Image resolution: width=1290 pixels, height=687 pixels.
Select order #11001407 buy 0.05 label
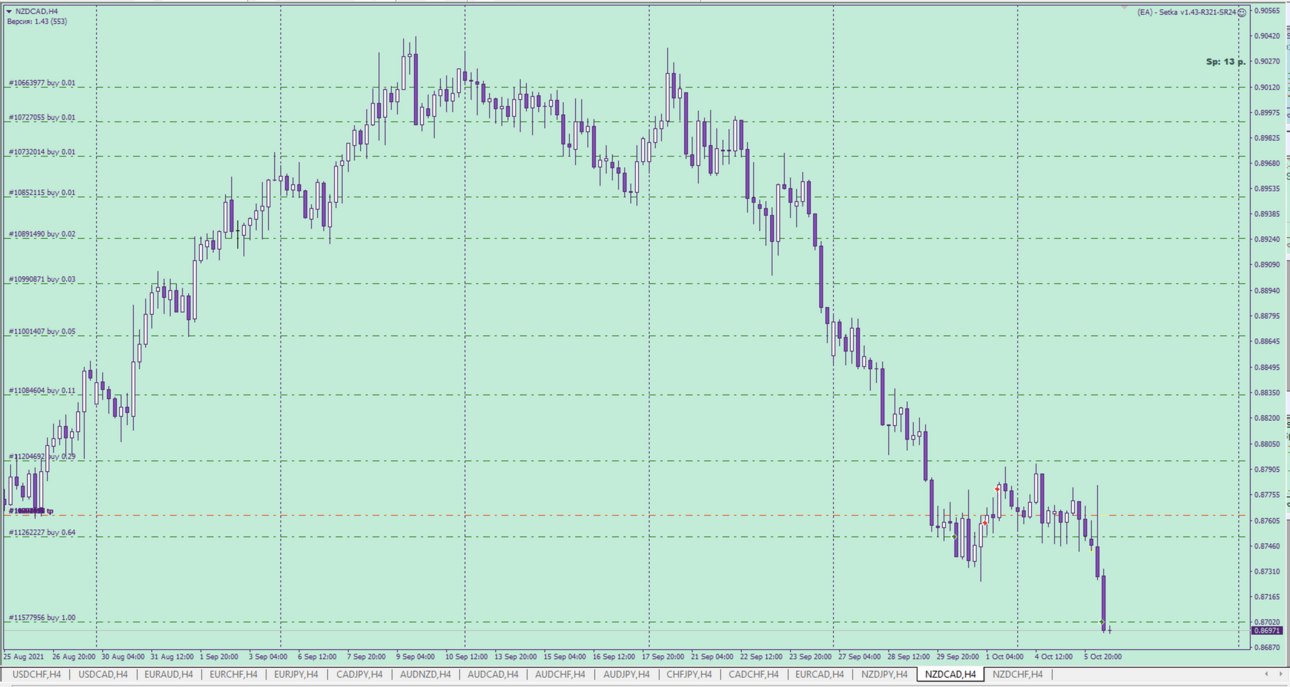point(42,332)
